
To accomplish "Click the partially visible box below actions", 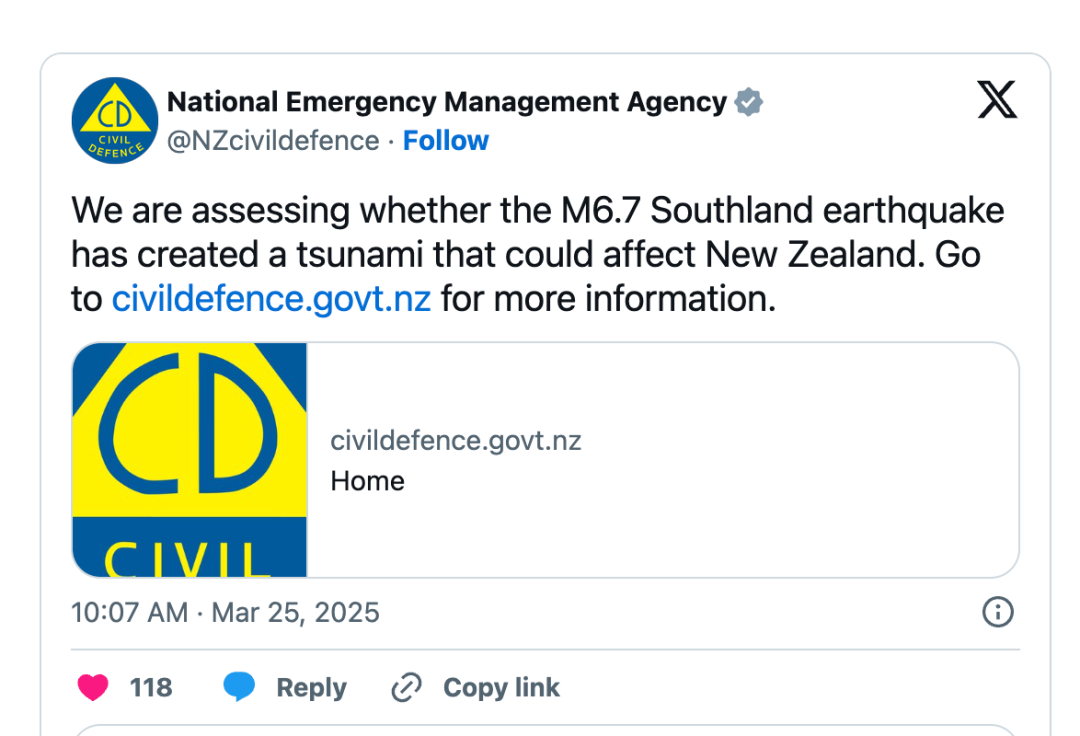I will point(546,730).
